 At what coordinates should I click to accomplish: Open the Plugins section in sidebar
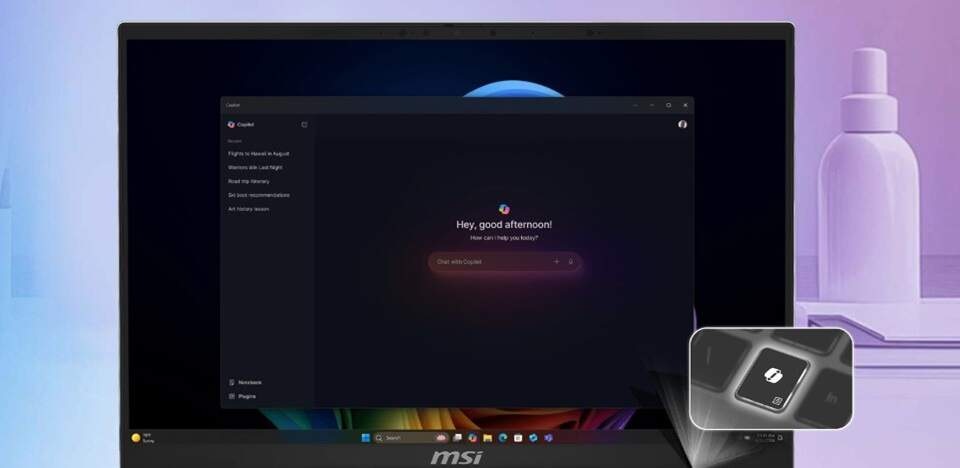pos(242,396)
